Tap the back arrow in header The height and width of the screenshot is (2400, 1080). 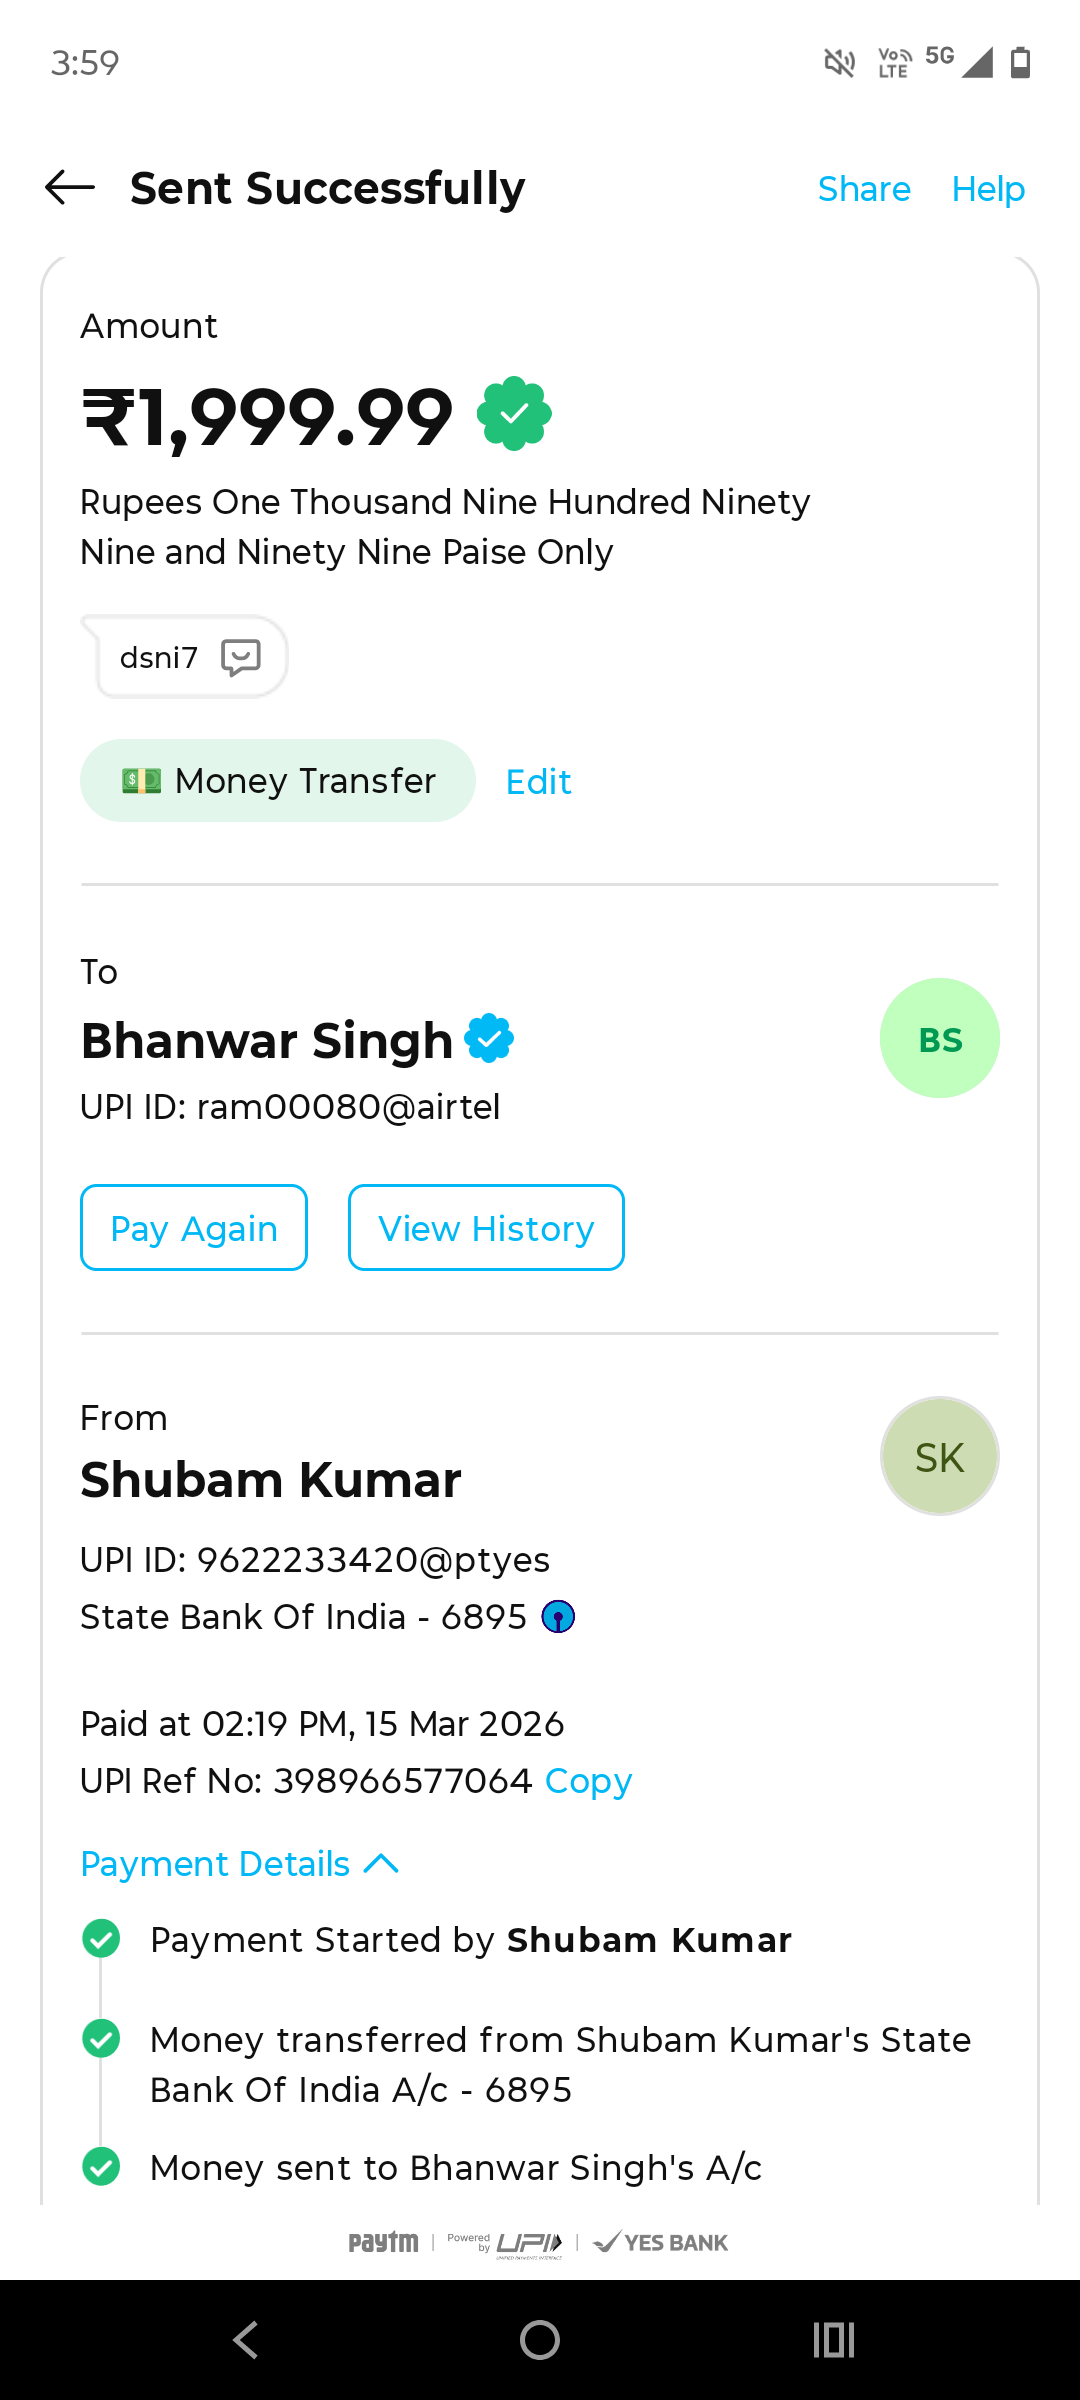[x=70, y=188]
